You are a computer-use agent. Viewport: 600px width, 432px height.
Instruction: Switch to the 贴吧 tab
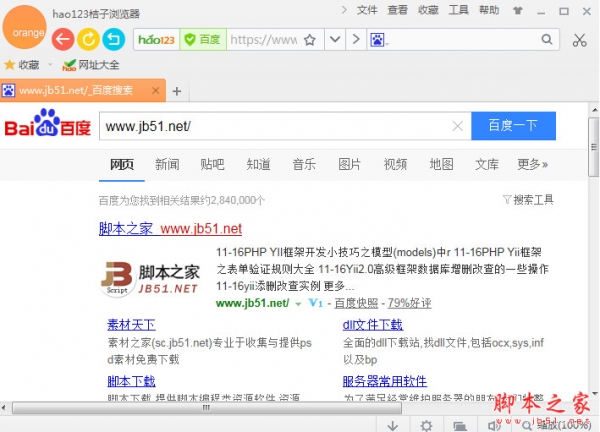212,165
